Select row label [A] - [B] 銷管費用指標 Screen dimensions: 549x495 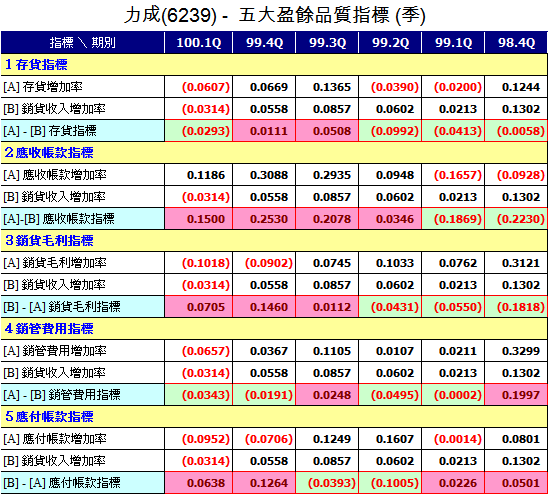(x=62, y=395)
